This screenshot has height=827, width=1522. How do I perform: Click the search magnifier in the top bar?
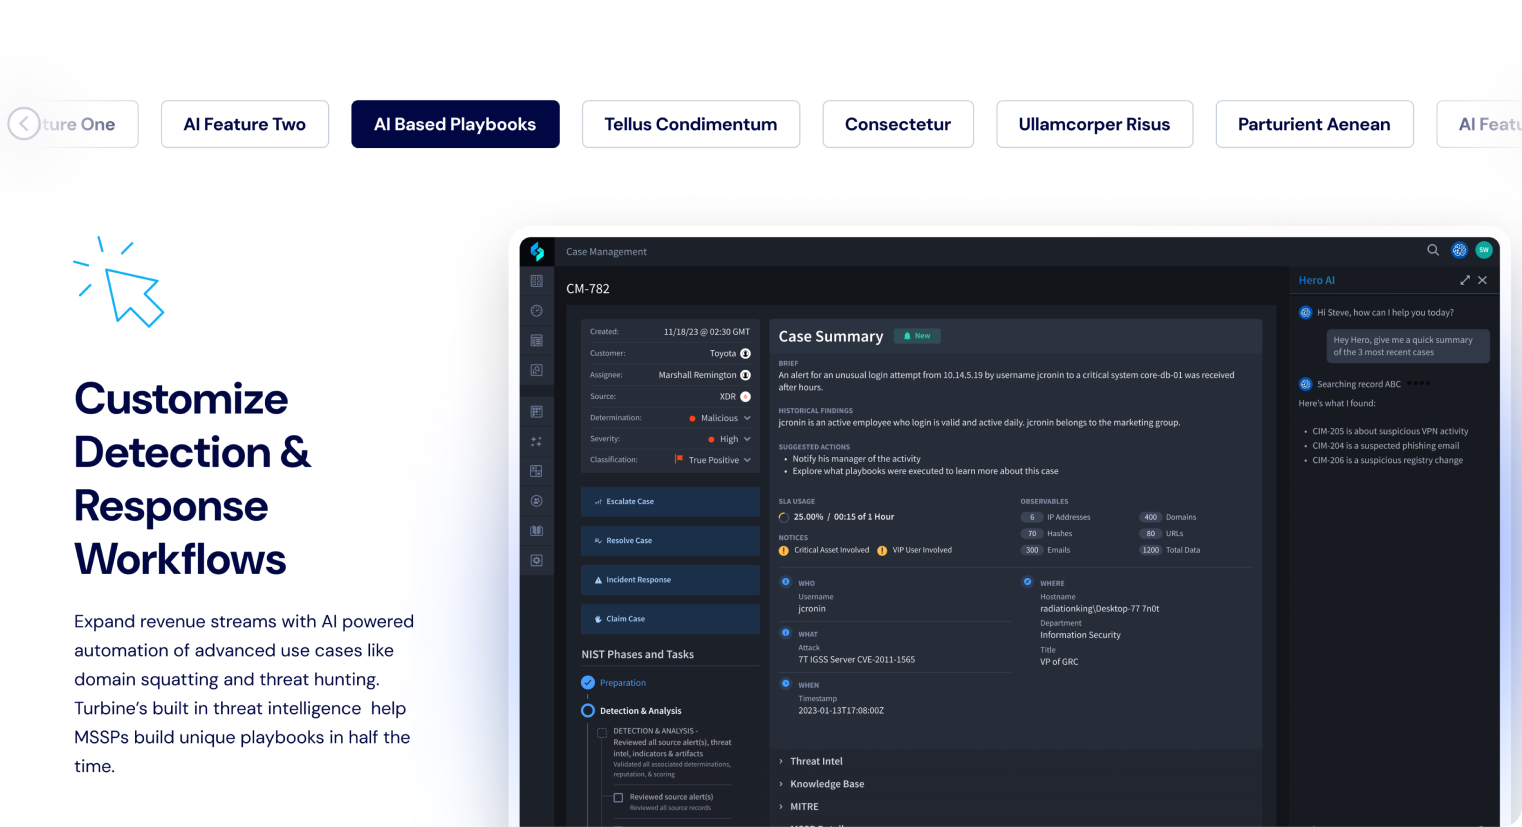1433,250
